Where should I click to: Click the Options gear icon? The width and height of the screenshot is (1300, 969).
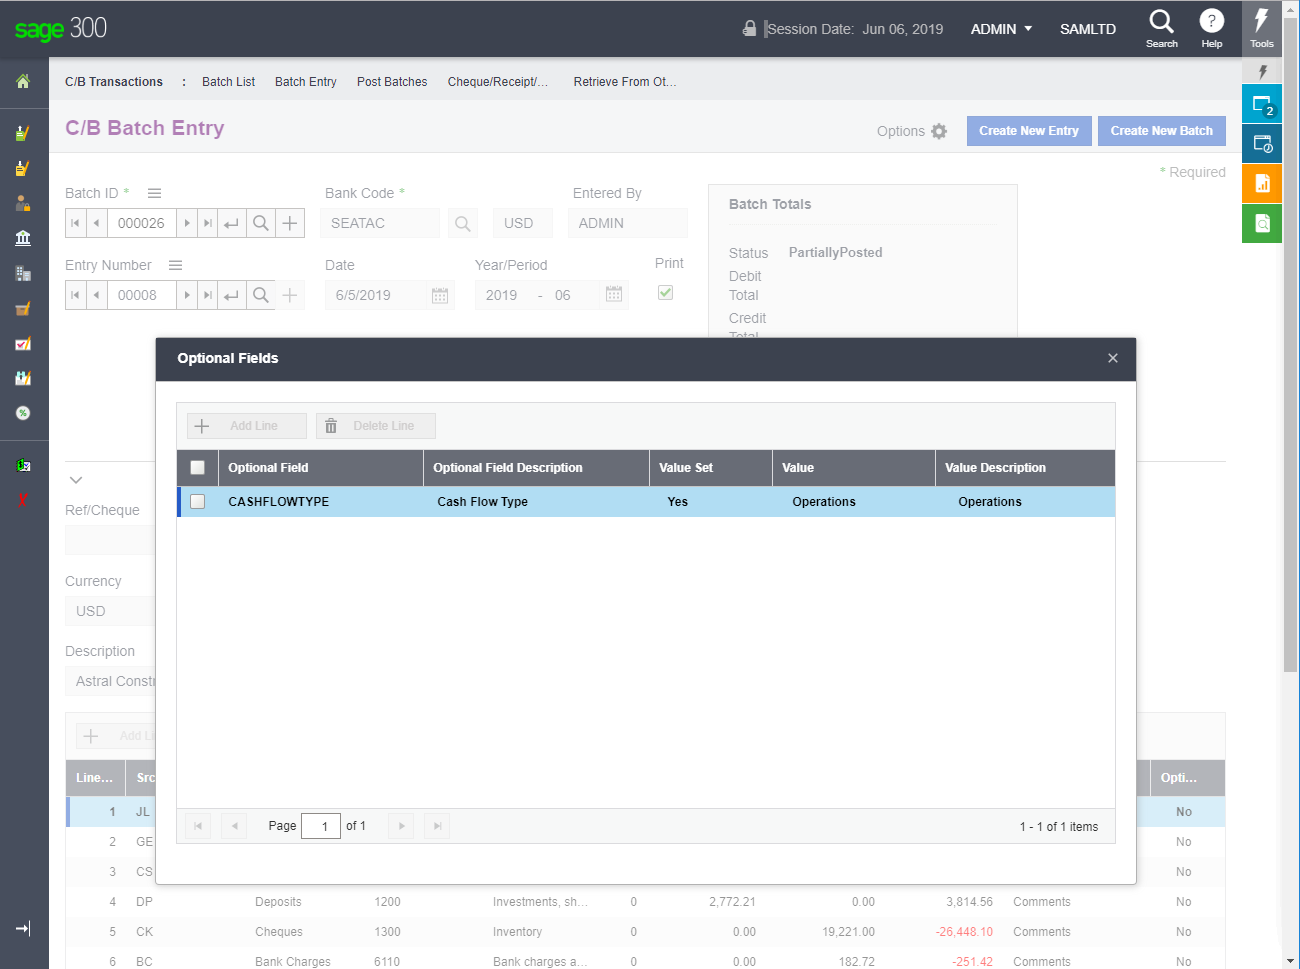(938, 131)
